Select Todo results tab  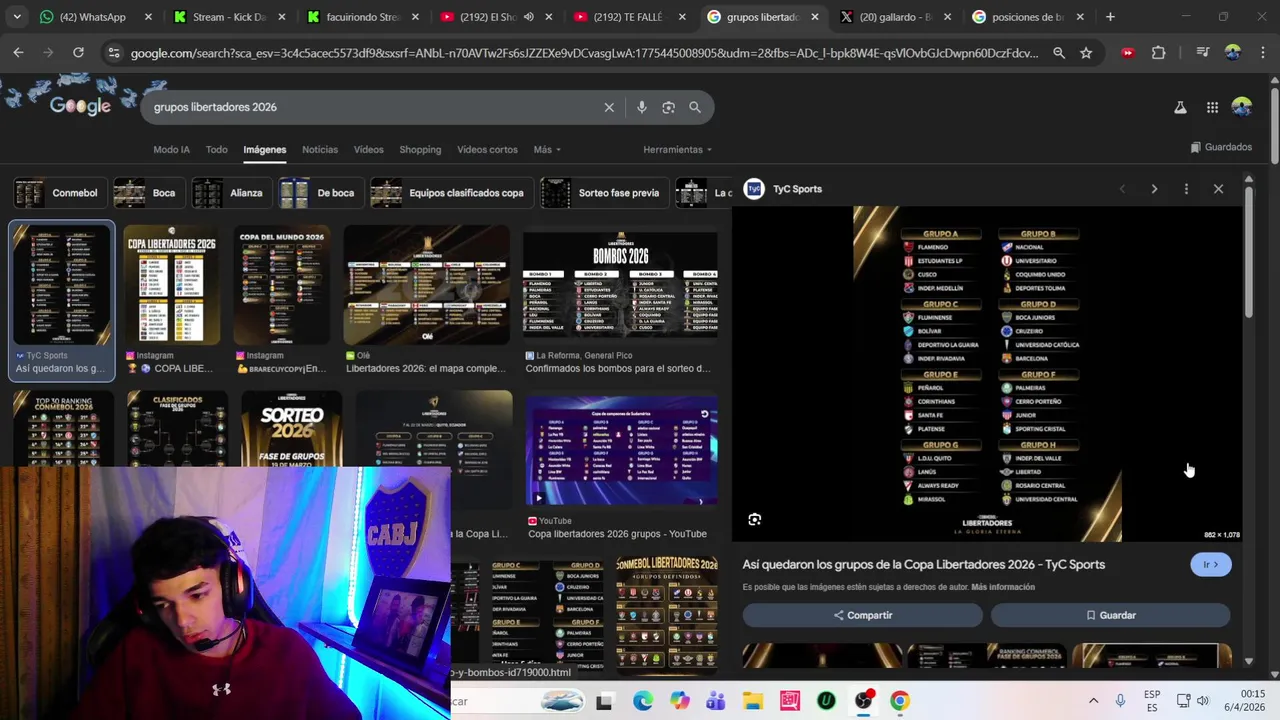[217, 149]
